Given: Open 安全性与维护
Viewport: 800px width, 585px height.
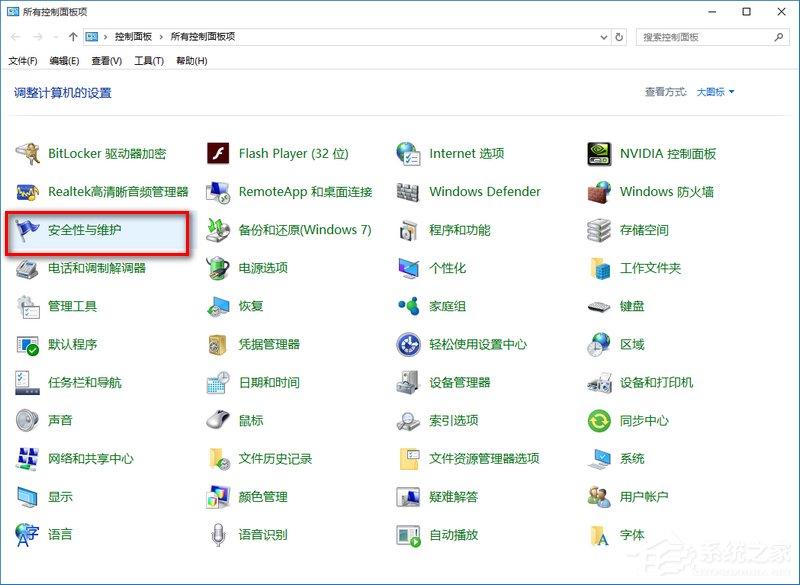Looking at the screenshot, I should pos(86,230).
